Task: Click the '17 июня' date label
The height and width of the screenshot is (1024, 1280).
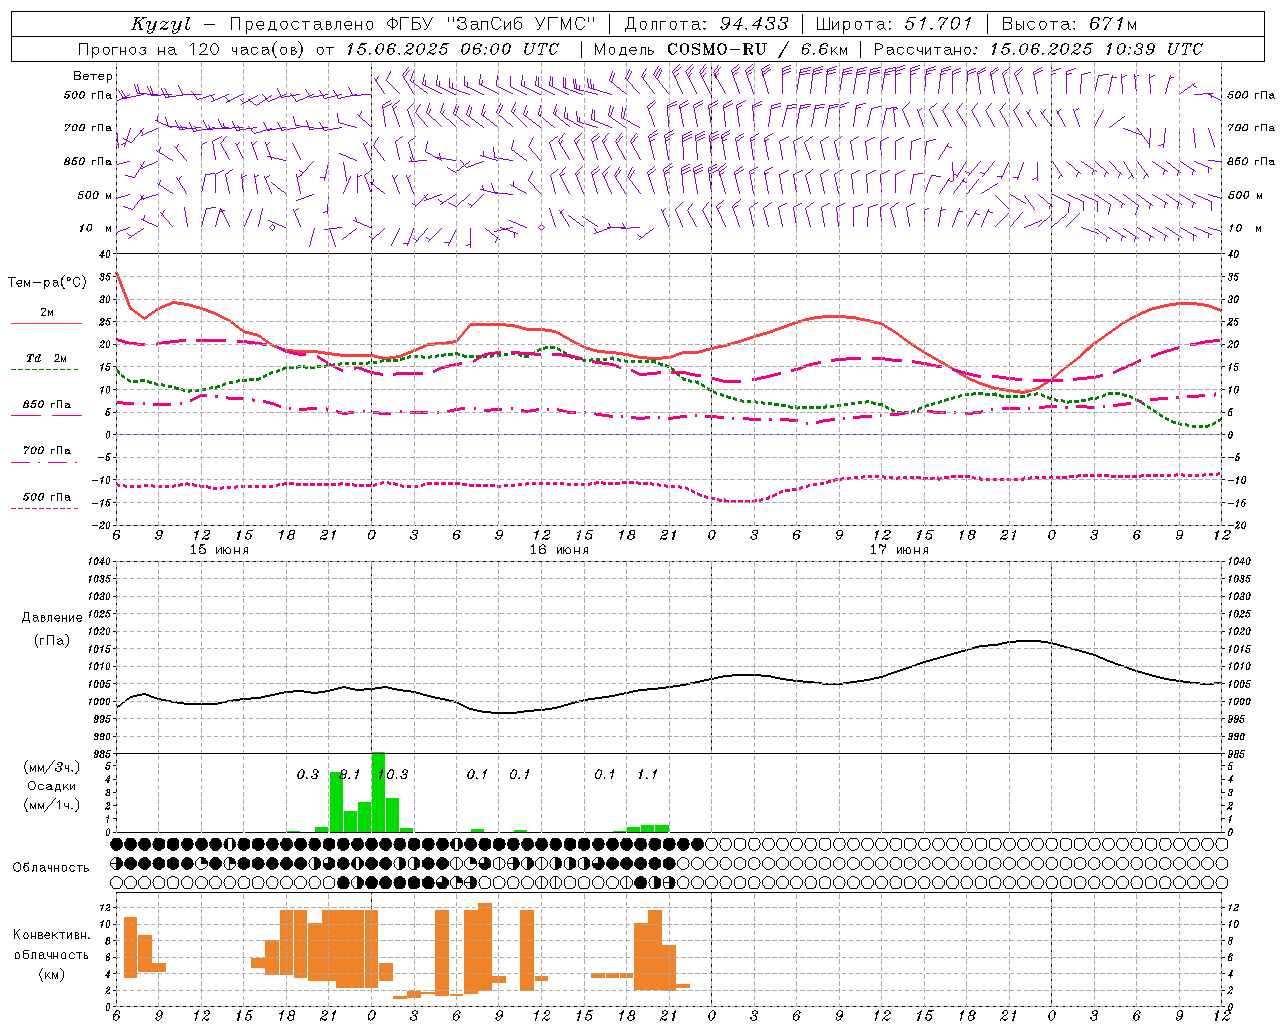Action: click(x=899, y=550)
